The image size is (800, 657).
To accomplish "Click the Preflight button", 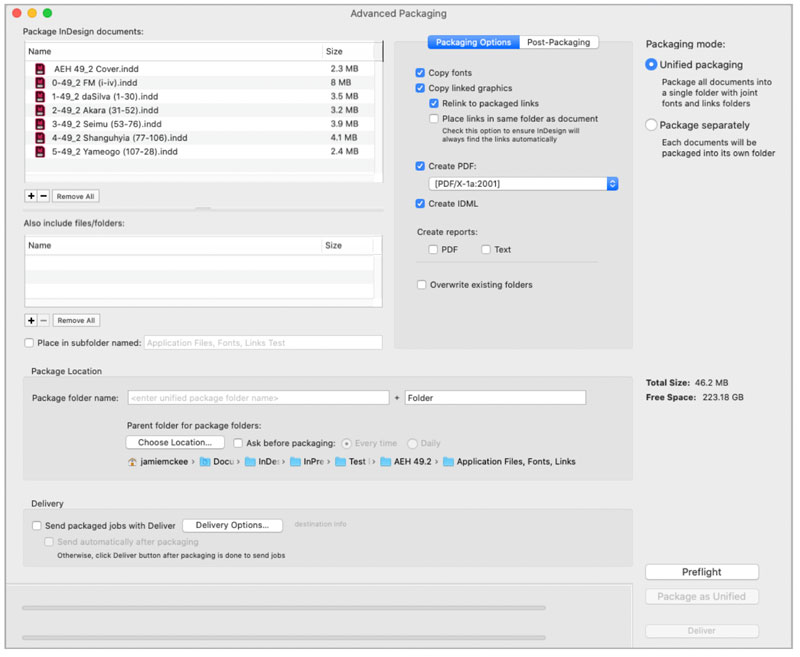I will pyautogui.click(x=702, y=572).
